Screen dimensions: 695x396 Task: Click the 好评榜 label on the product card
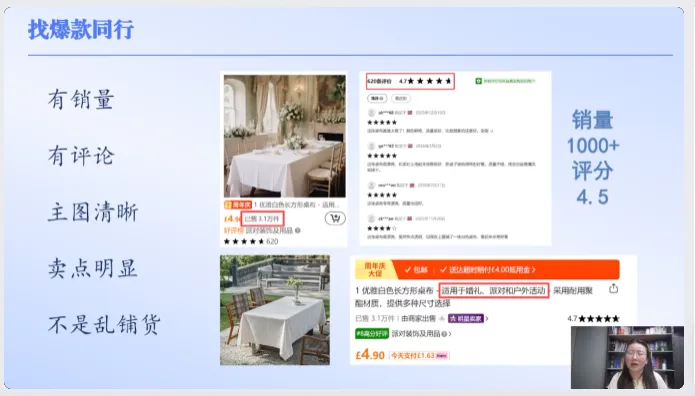234,231
